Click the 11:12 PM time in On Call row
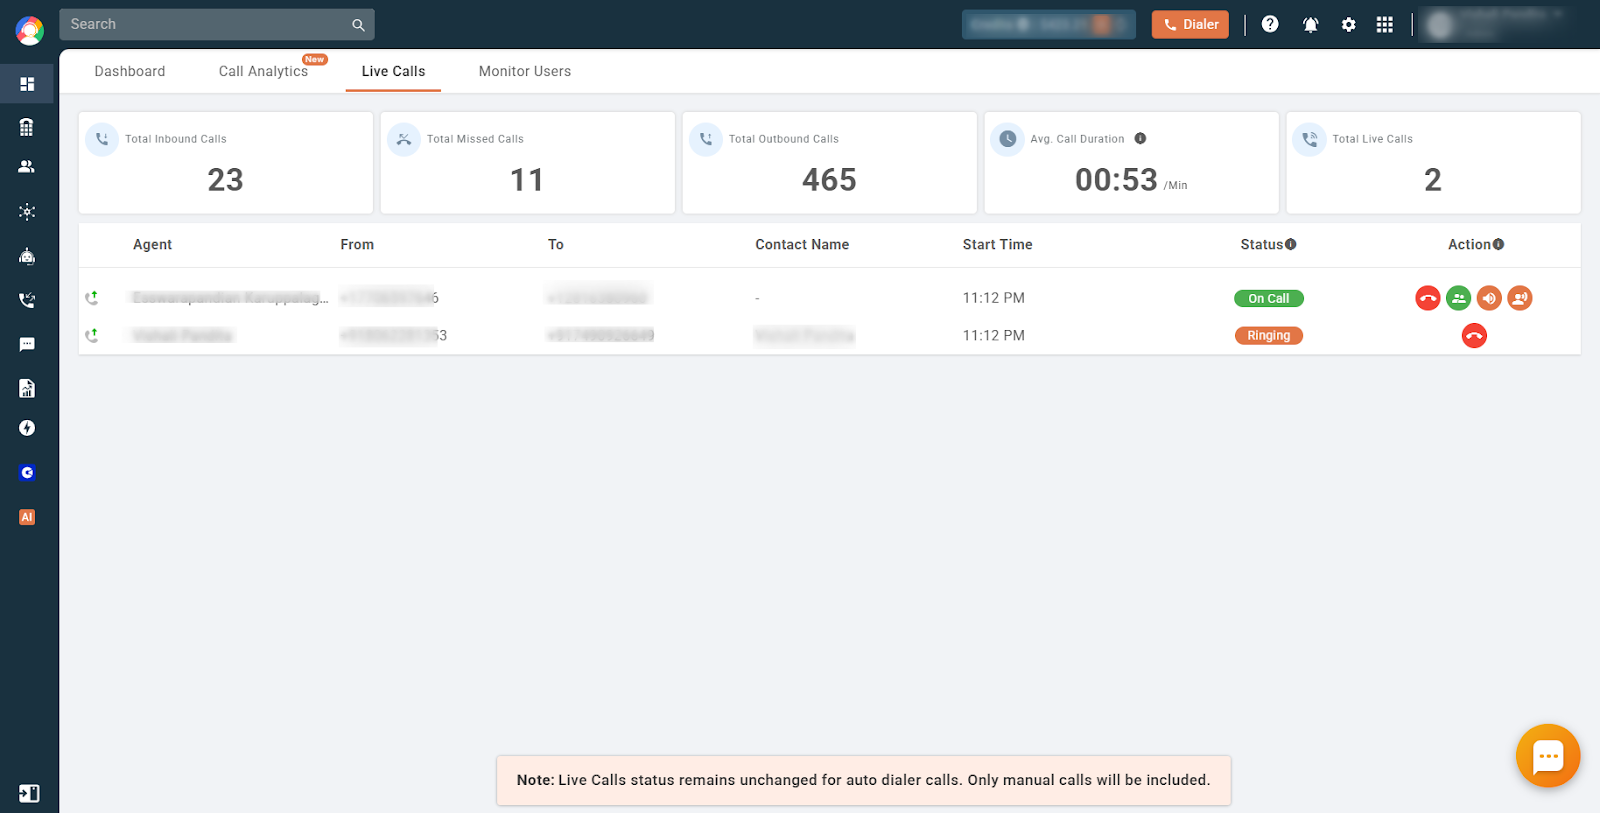 [994, 298]
